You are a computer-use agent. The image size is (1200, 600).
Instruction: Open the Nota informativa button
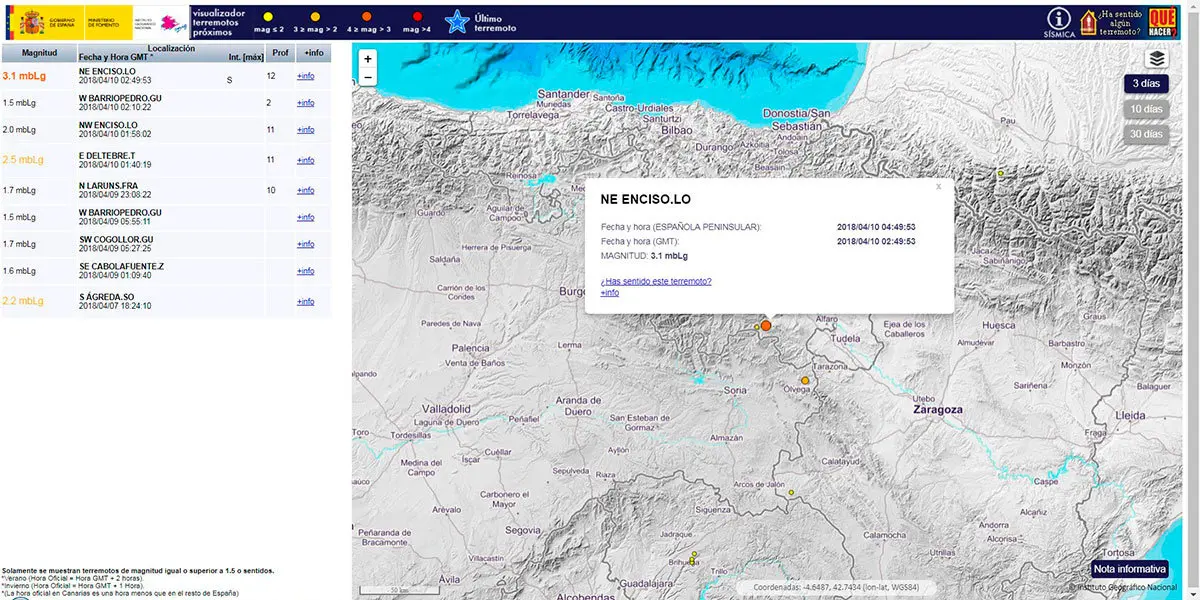click(1128, 569)
